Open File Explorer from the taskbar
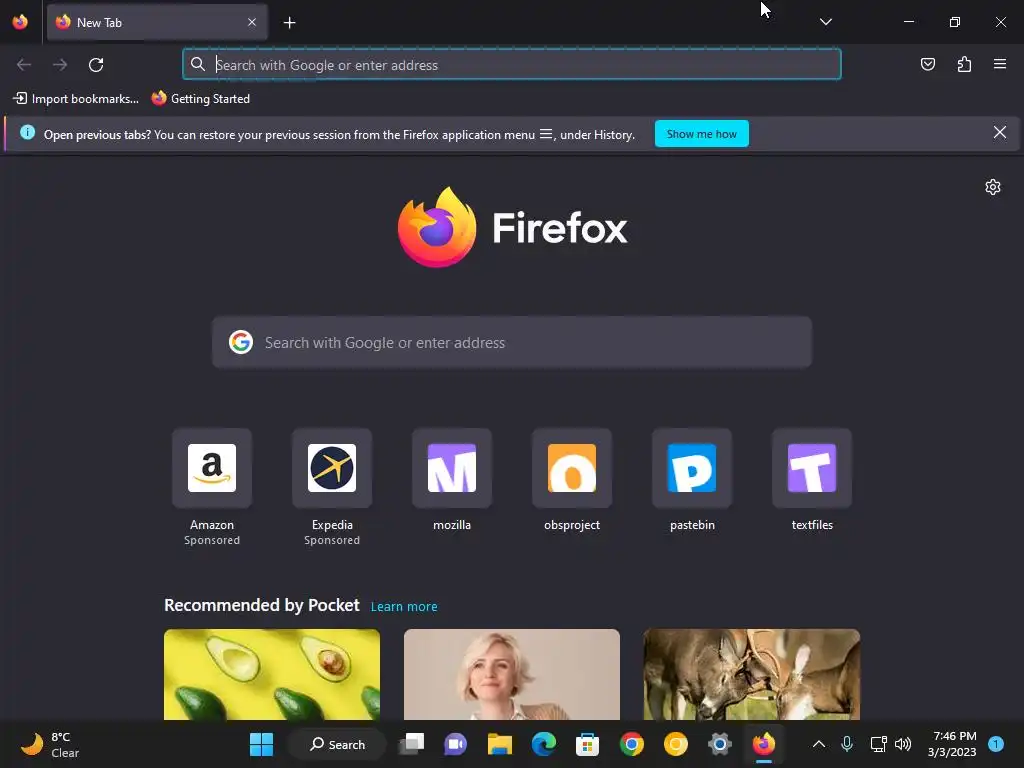This screenshot has height=768, width=1024. [500, 744]
